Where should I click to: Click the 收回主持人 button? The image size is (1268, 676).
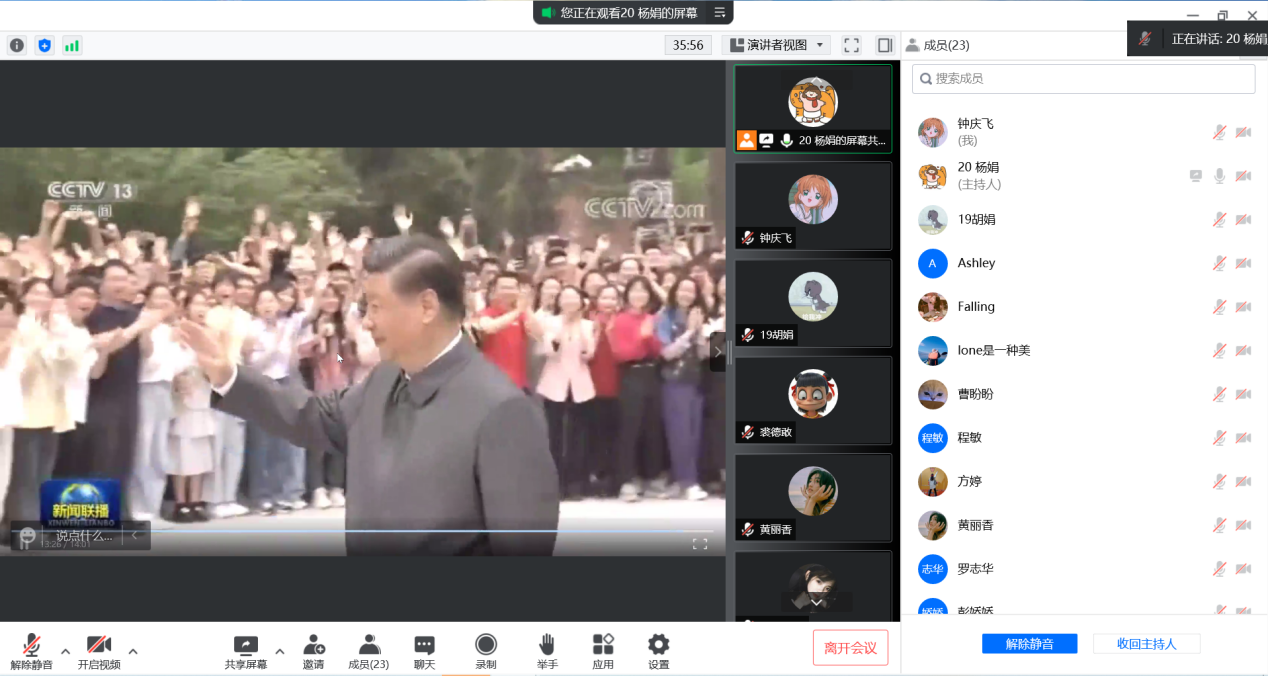click(x=1146, y=644)
